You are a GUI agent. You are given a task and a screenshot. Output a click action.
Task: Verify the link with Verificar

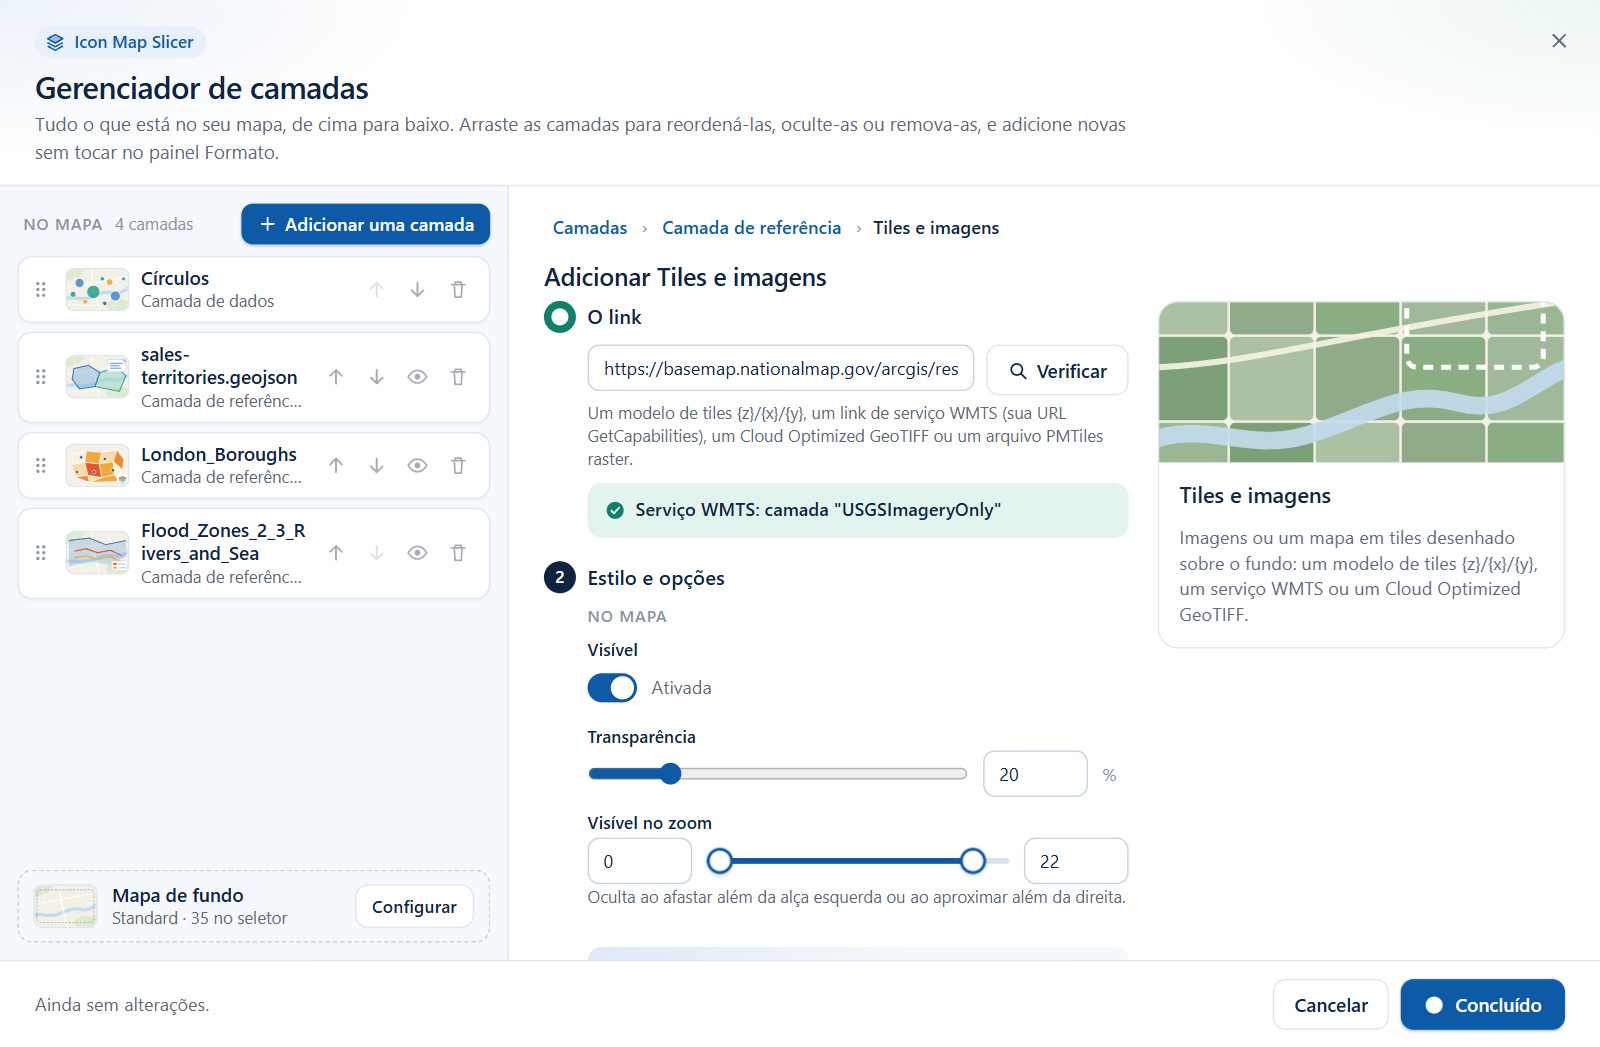1057,371
